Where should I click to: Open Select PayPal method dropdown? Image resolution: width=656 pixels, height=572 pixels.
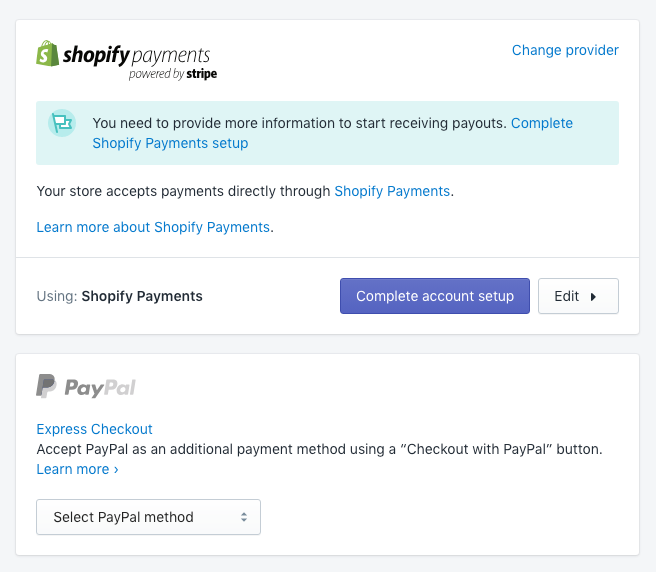(149, 517)
